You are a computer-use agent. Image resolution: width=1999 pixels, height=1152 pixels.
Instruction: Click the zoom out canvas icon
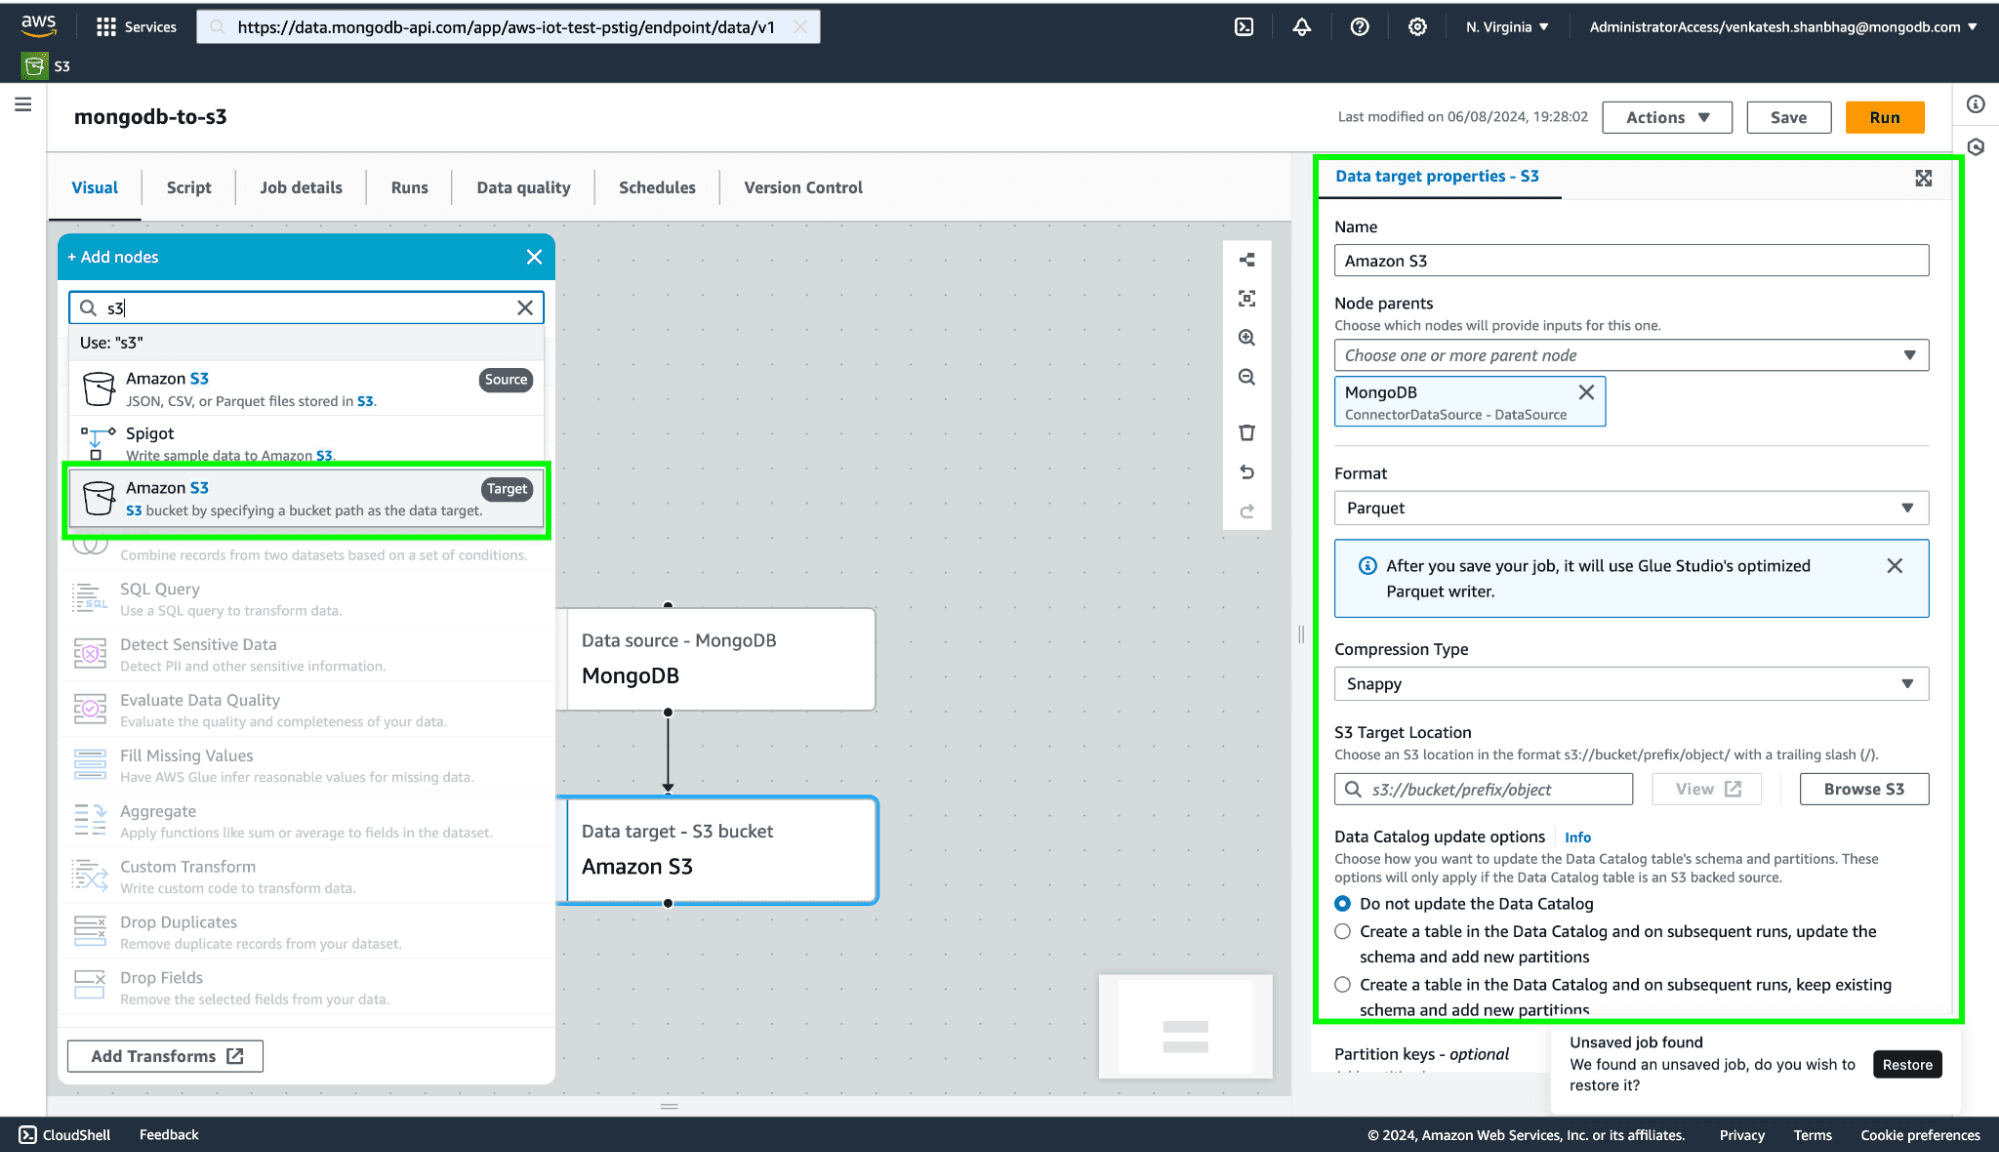(1246, 377)
